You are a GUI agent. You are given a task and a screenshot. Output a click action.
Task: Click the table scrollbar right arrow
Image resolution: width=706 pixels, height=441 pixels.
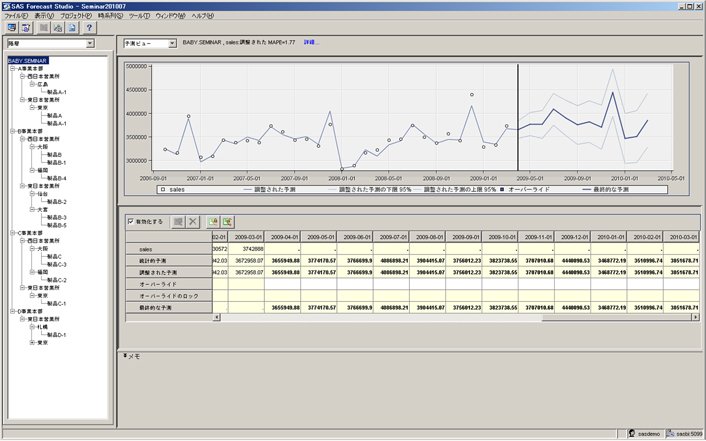pyautogui.click(x=696, y=317)
